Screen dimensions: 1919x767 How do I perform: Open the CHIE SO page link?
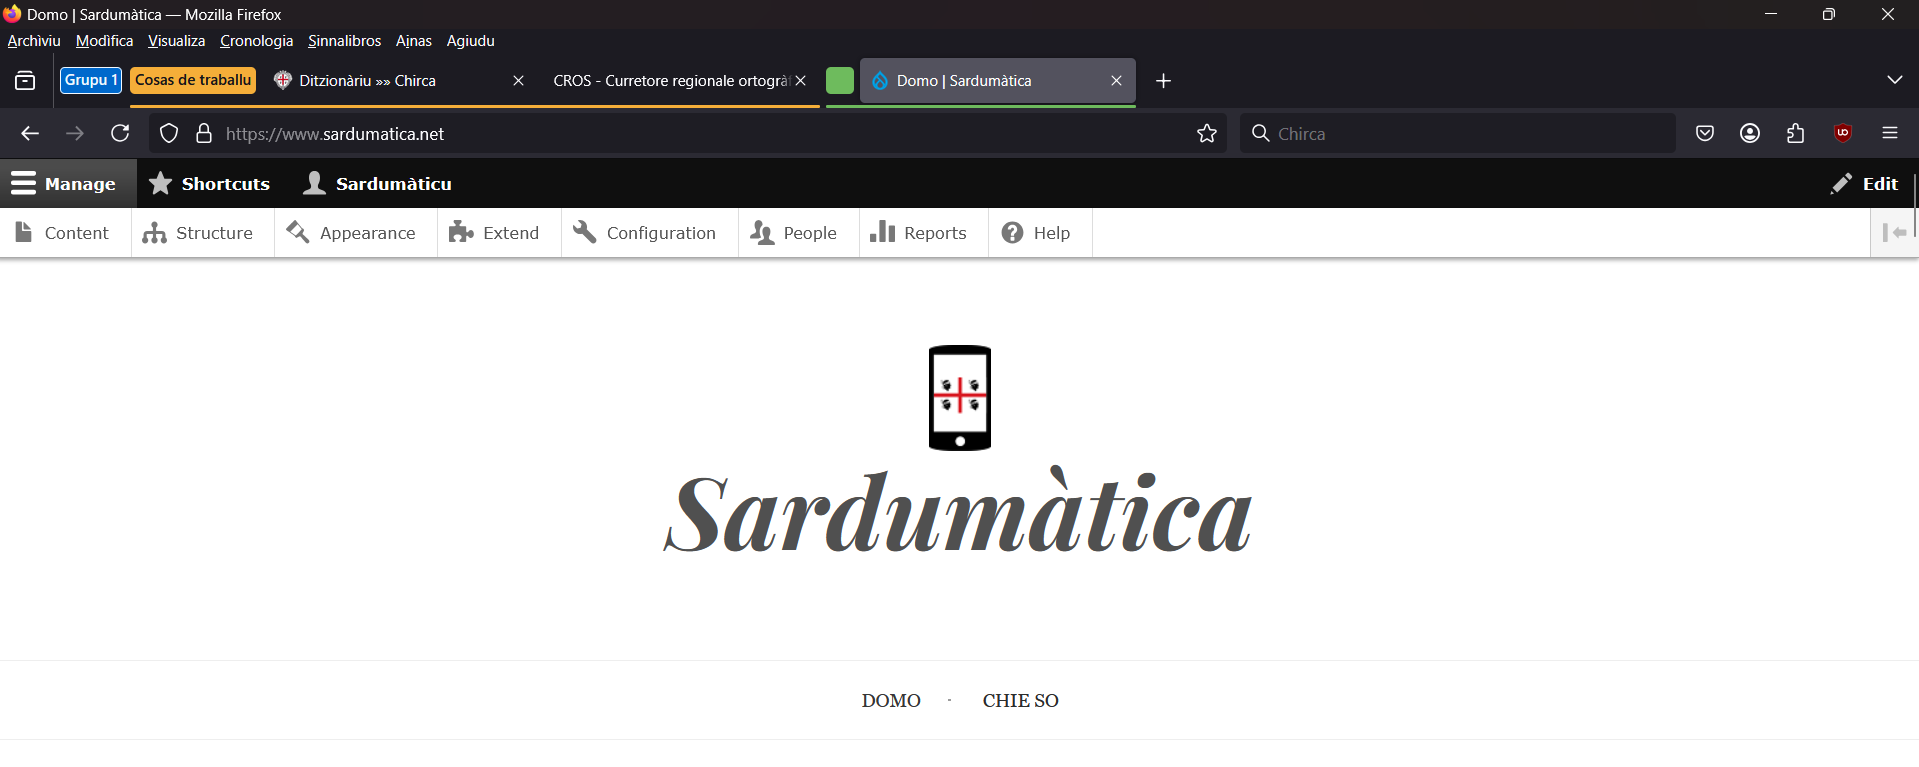(x=1020, y=701)
